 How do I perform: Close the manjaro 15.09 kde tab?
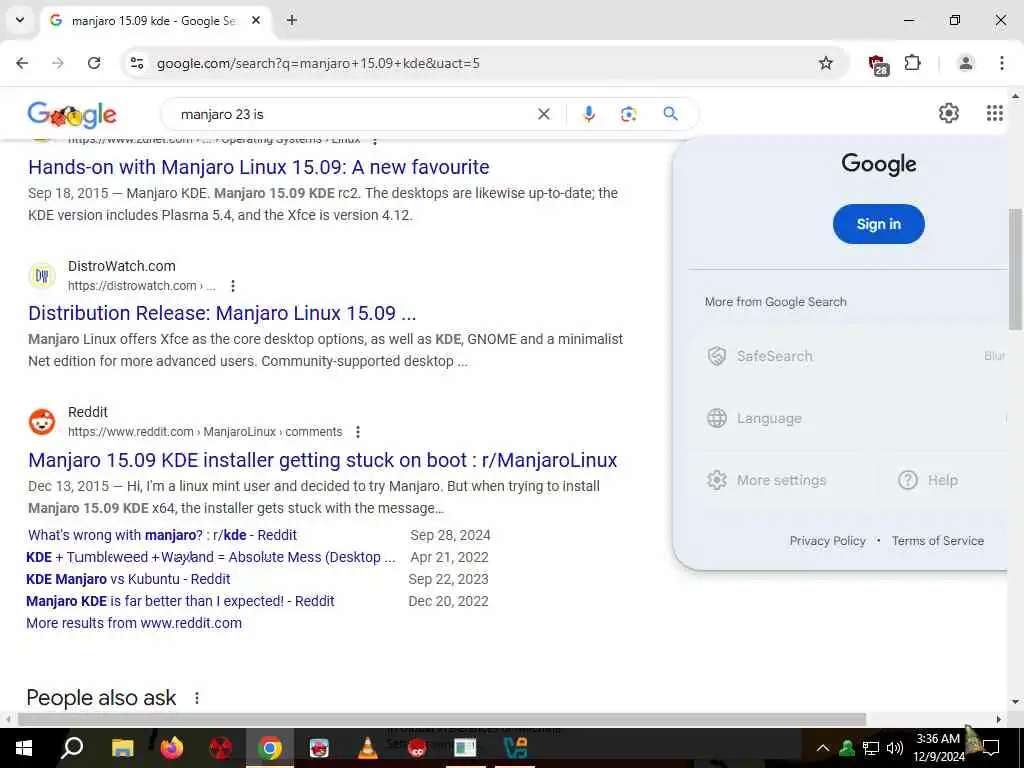tap(256, 20)
